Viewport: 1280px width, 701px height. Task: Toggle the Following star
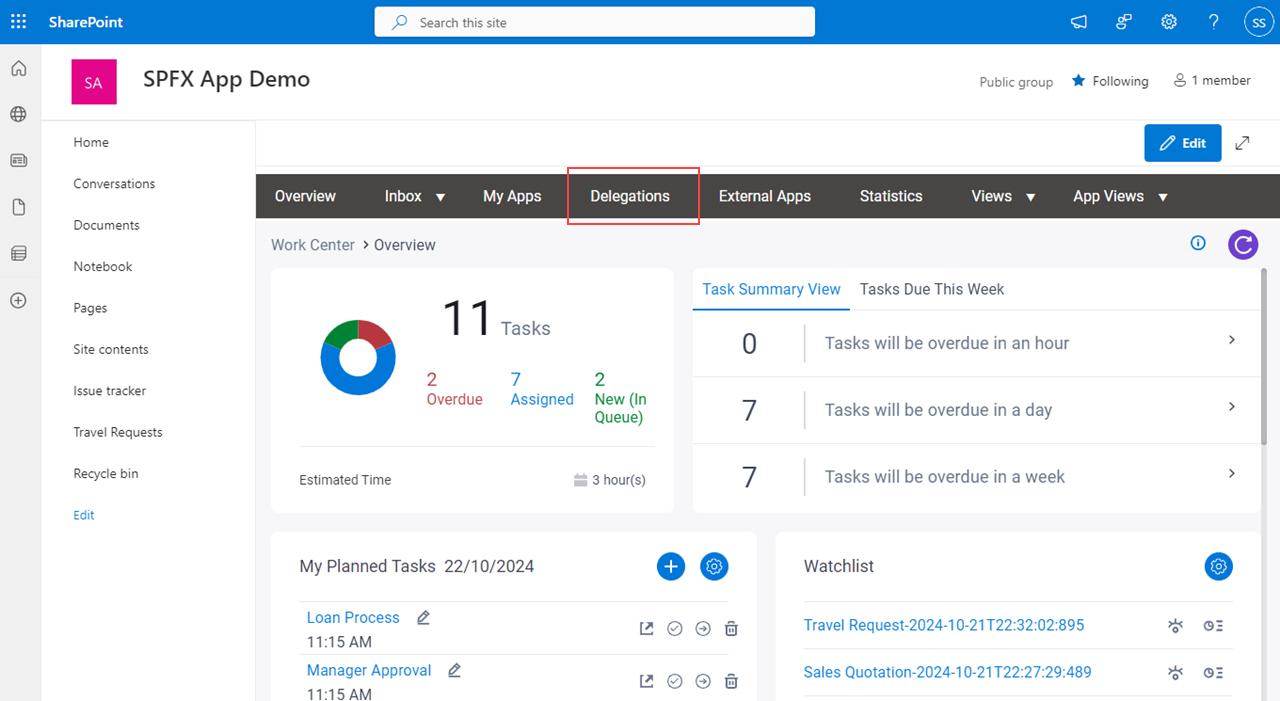click(x=1079, y=81)
